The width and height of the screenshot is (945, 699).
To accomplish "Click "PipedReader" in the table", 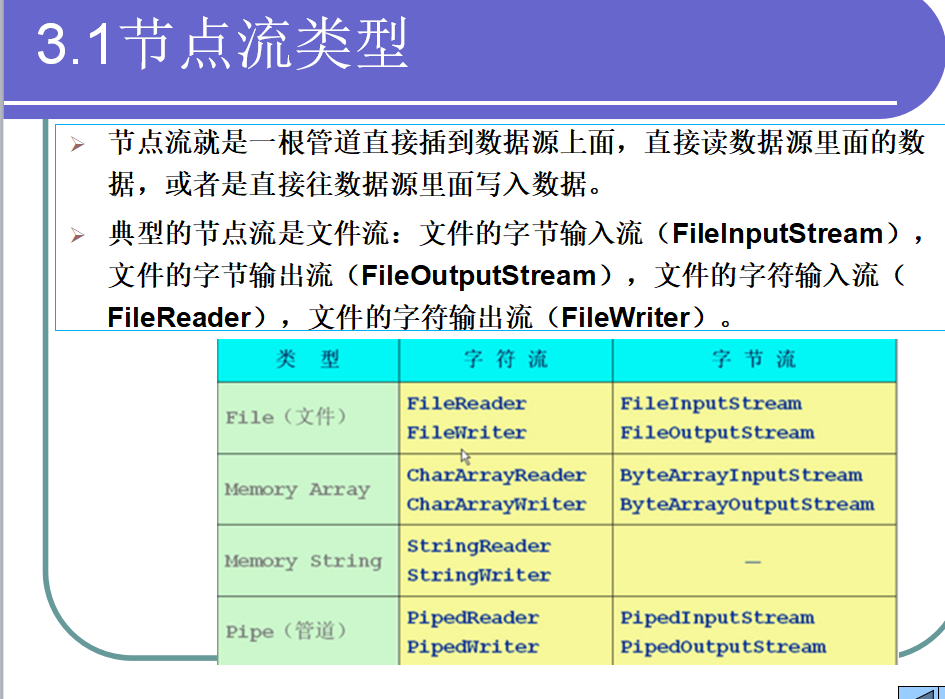I will point(472,618).
